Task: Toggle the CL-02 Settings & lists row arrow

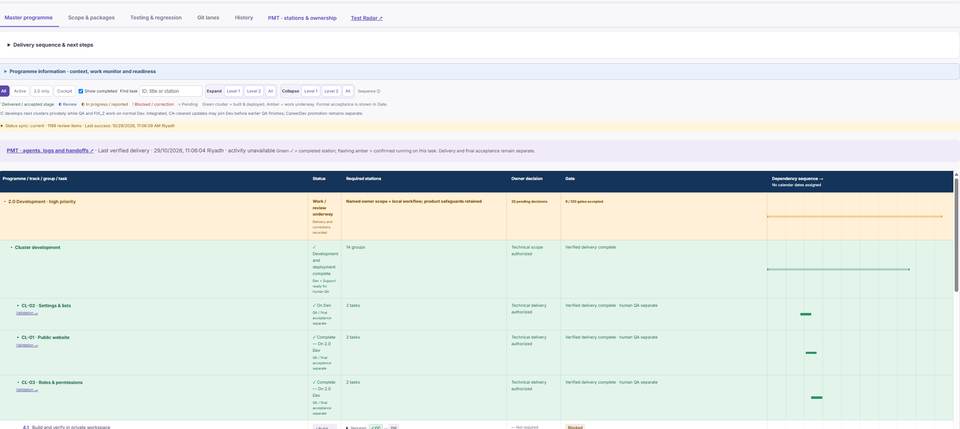Action: point(18,305)
